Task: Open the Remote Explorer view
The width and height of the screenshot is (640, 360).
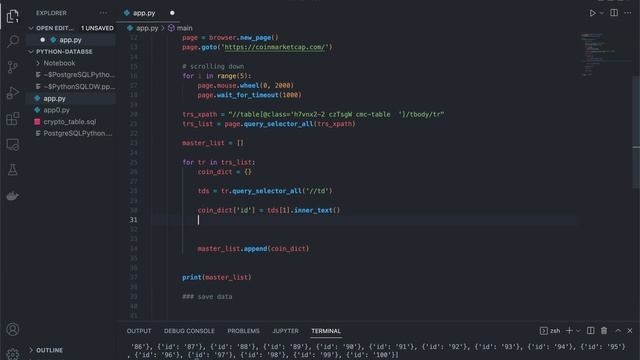Action: click(13, 144)
